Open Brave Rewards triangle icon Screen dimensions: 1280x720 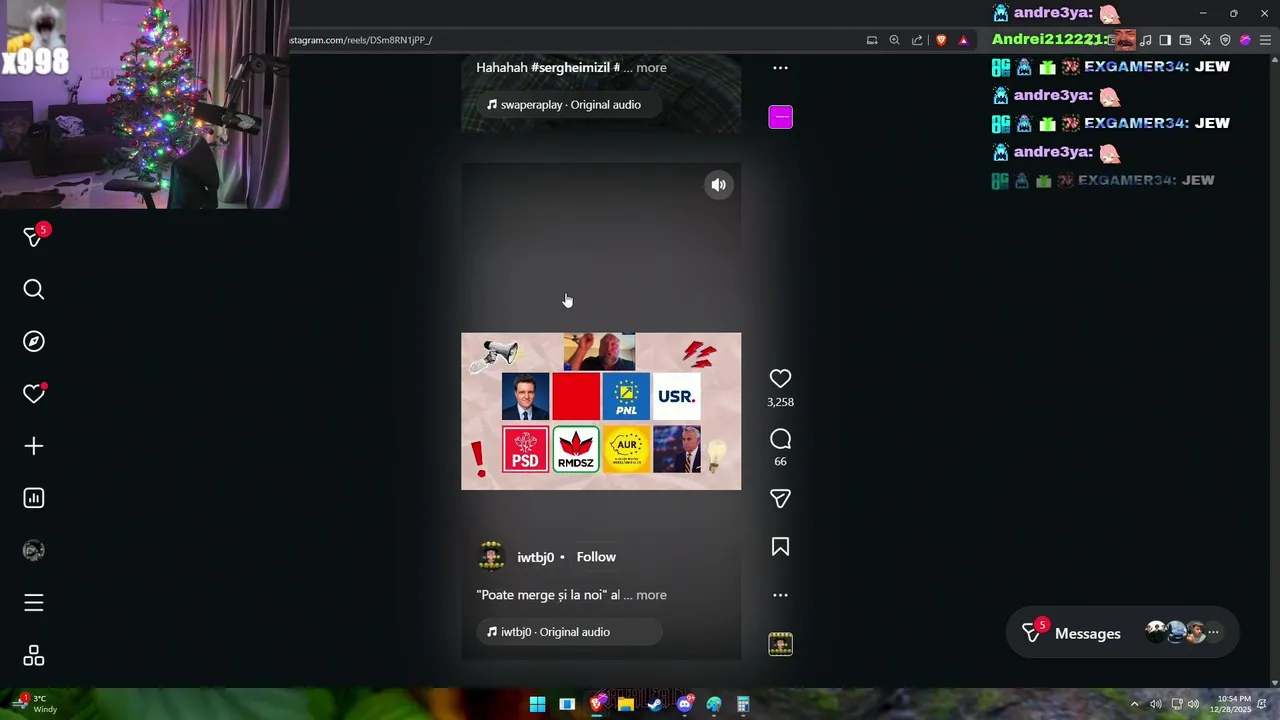point(964,40)
